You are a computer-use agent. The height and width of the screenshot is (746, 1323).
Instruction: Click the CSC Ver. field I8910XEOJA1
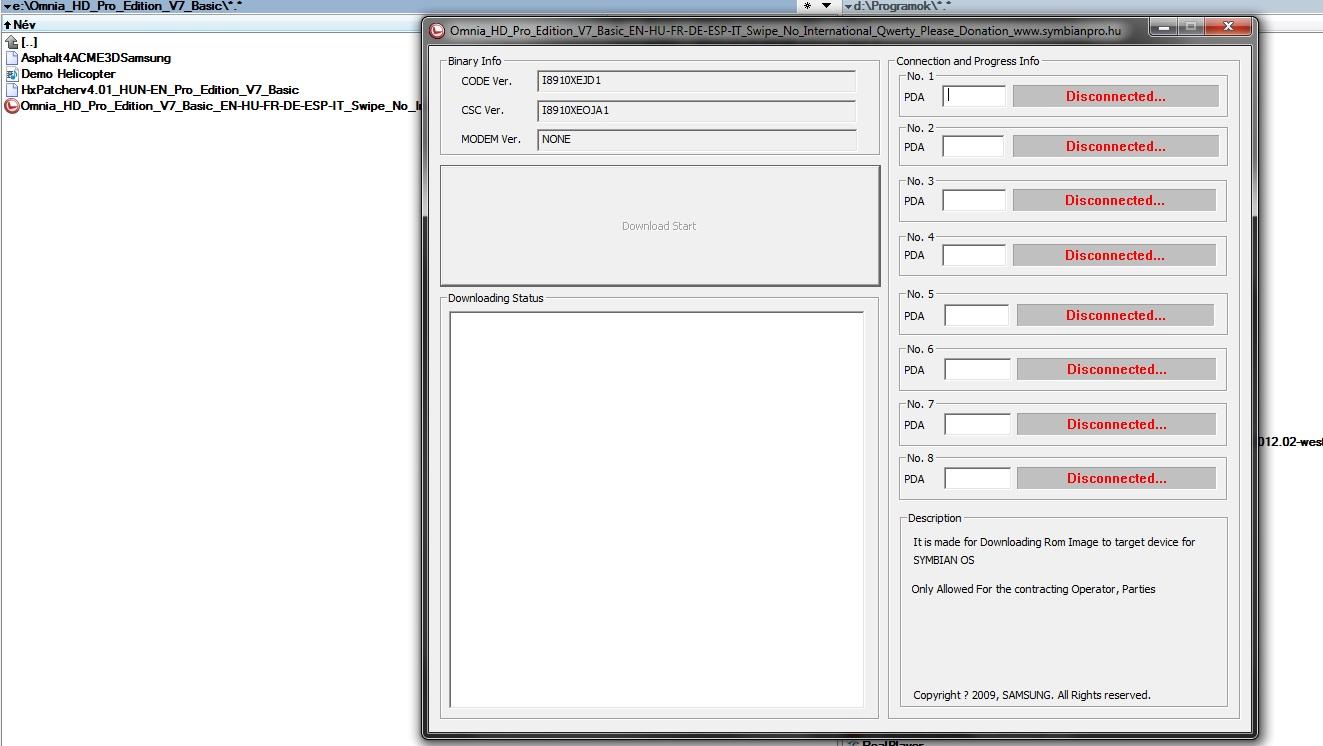pos(697,110)
